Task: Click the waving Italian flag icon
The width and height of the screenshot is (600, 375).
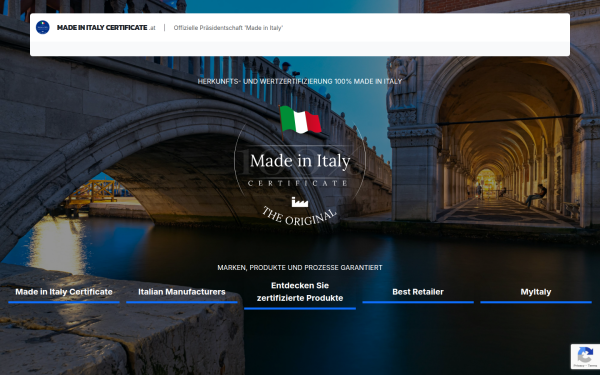Action: click(300, 120)
